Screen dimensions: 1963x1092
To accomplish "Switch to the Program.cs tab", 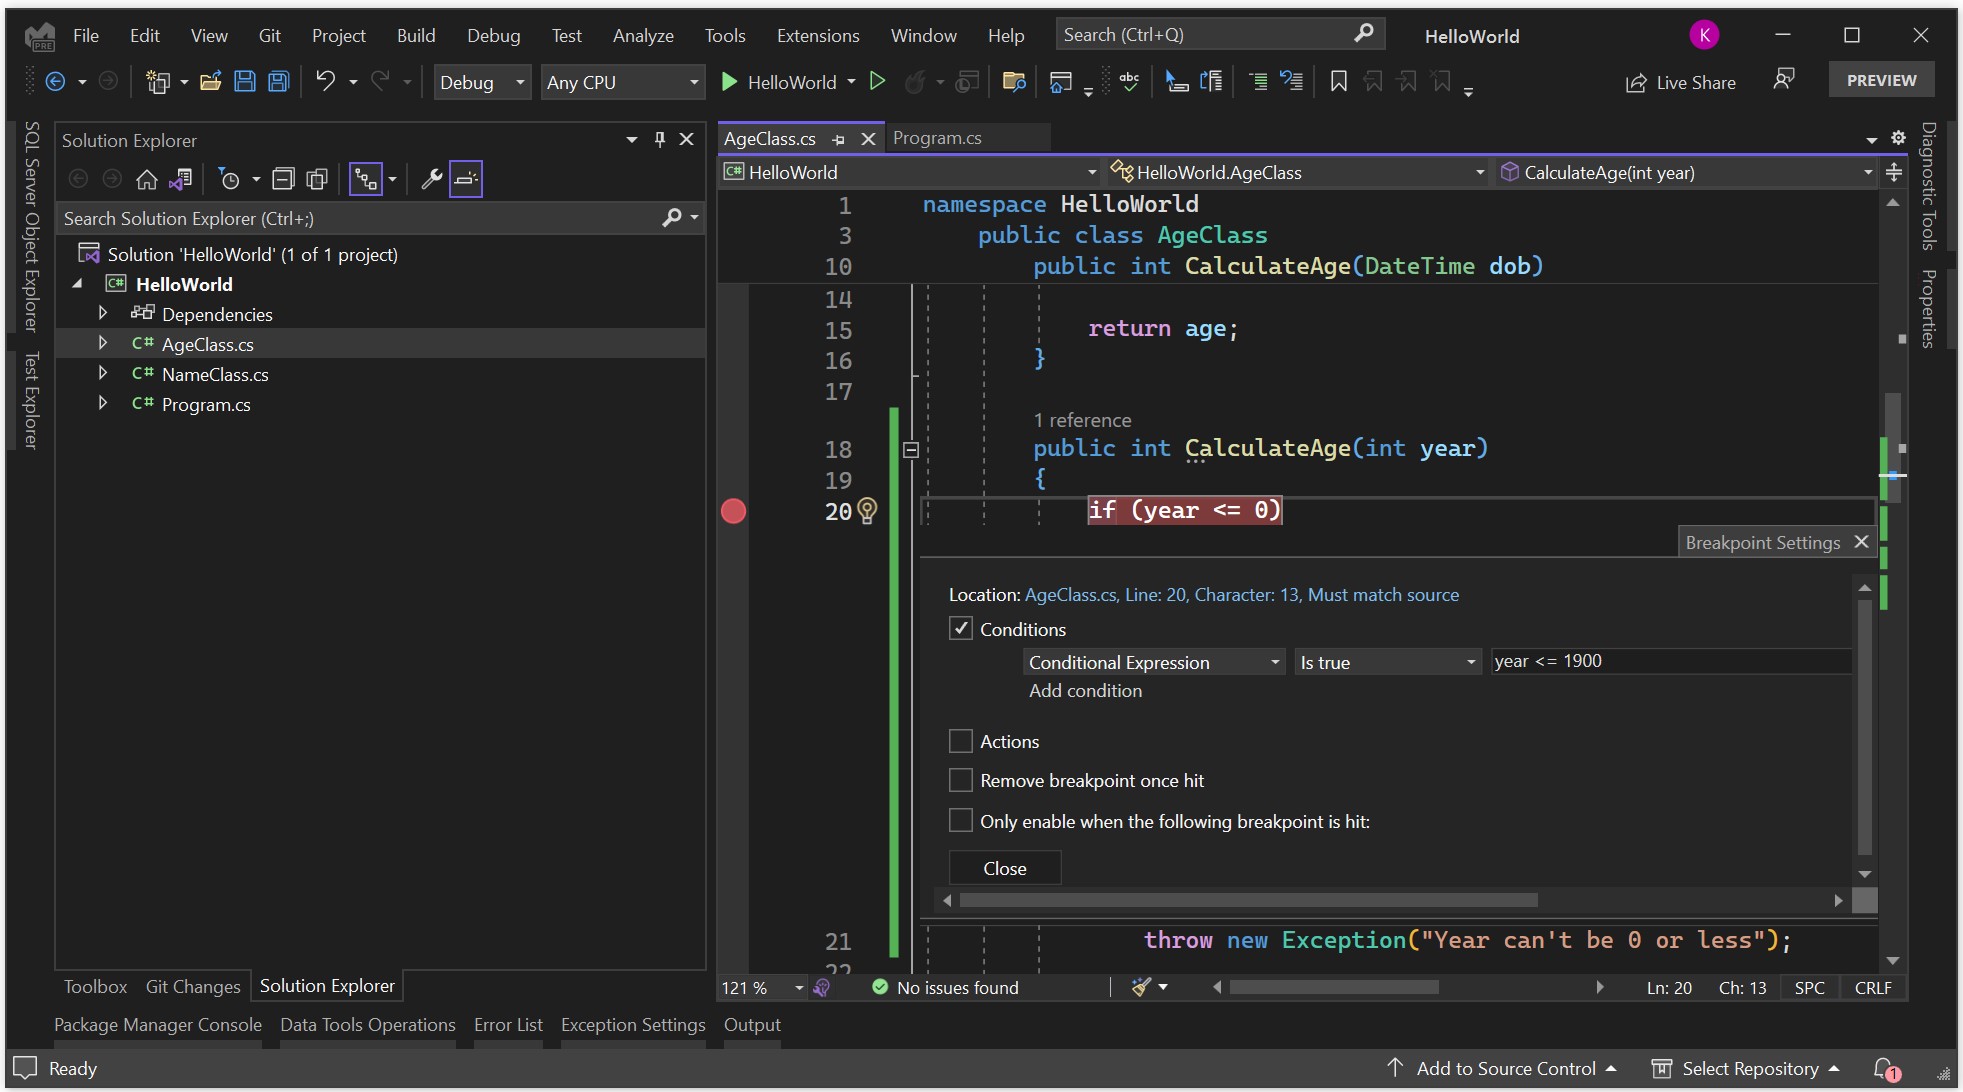I will [936, 137].
